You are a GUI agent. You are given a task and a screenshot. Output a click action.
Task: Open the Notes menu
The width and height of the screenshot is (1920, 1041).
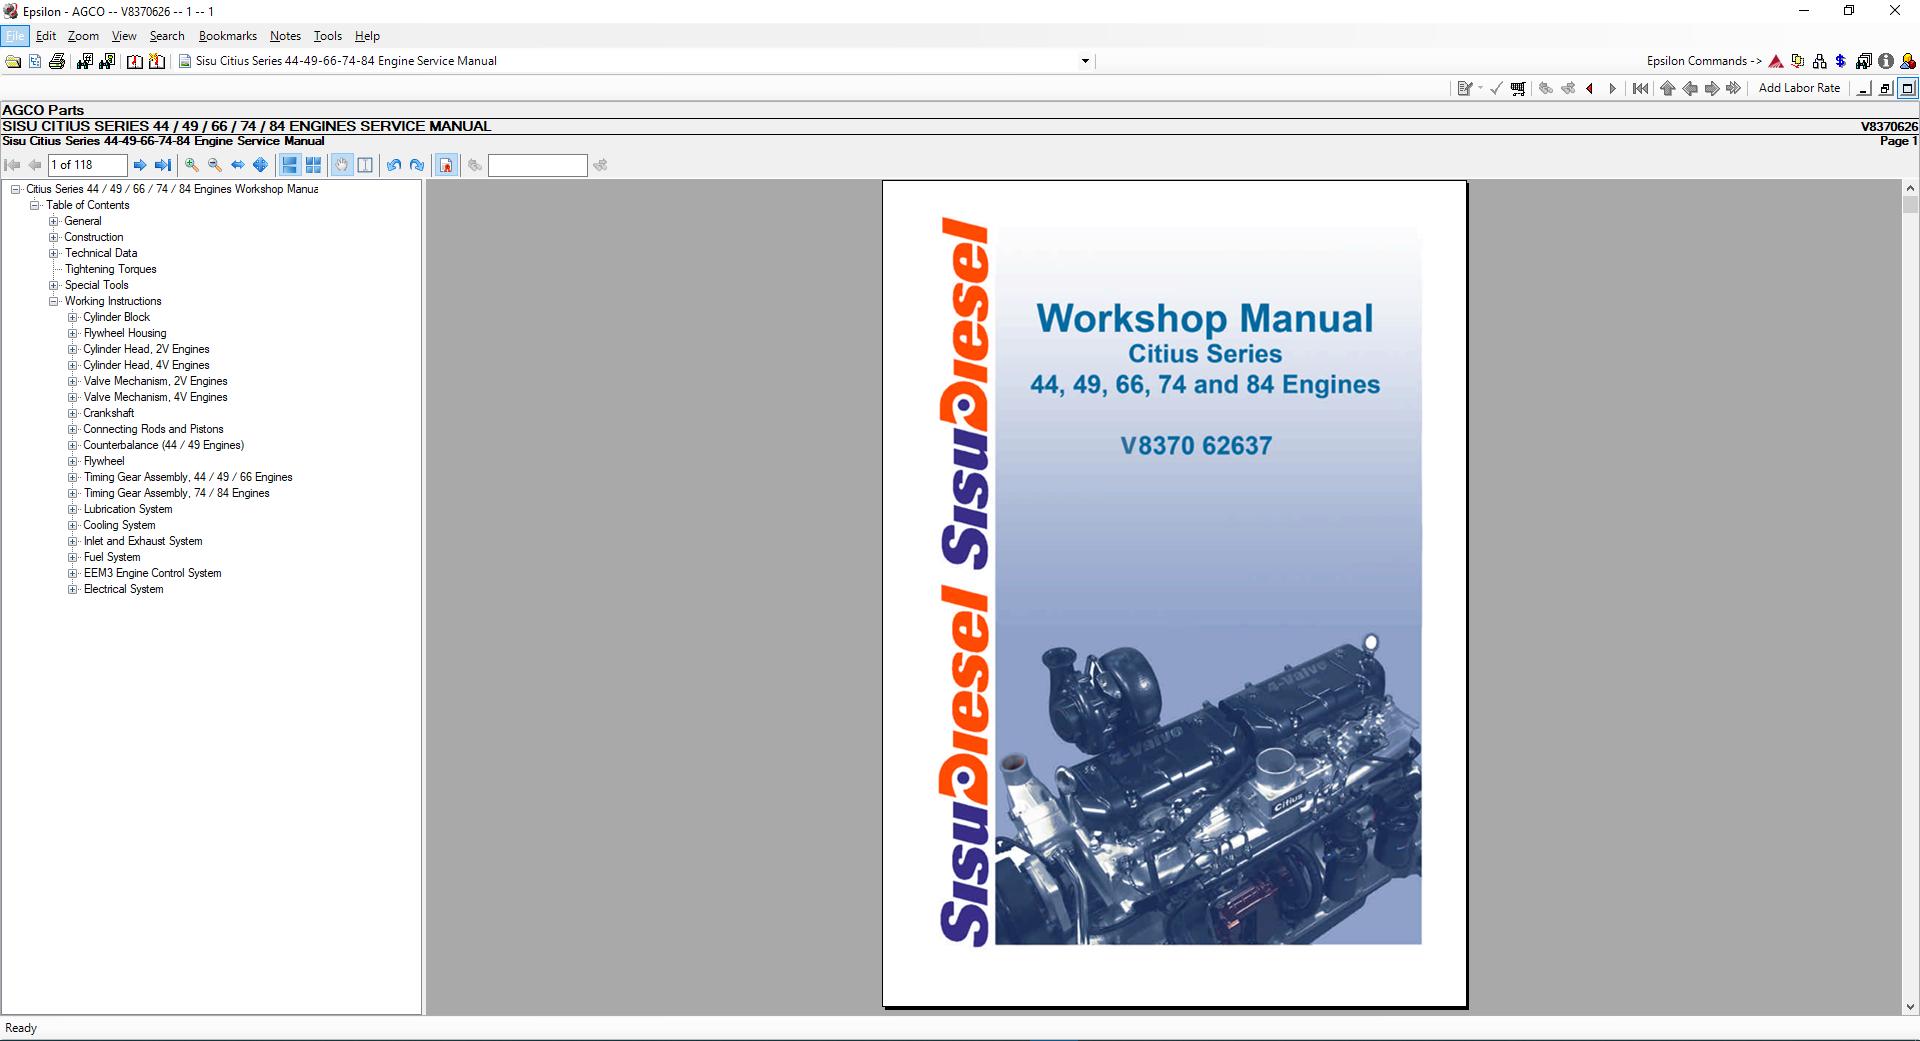click(285, 36)
